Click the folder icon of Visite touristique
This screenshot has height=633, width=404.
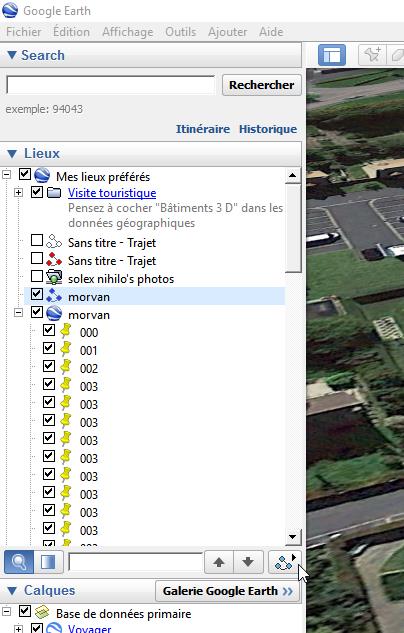click(54, 193)
